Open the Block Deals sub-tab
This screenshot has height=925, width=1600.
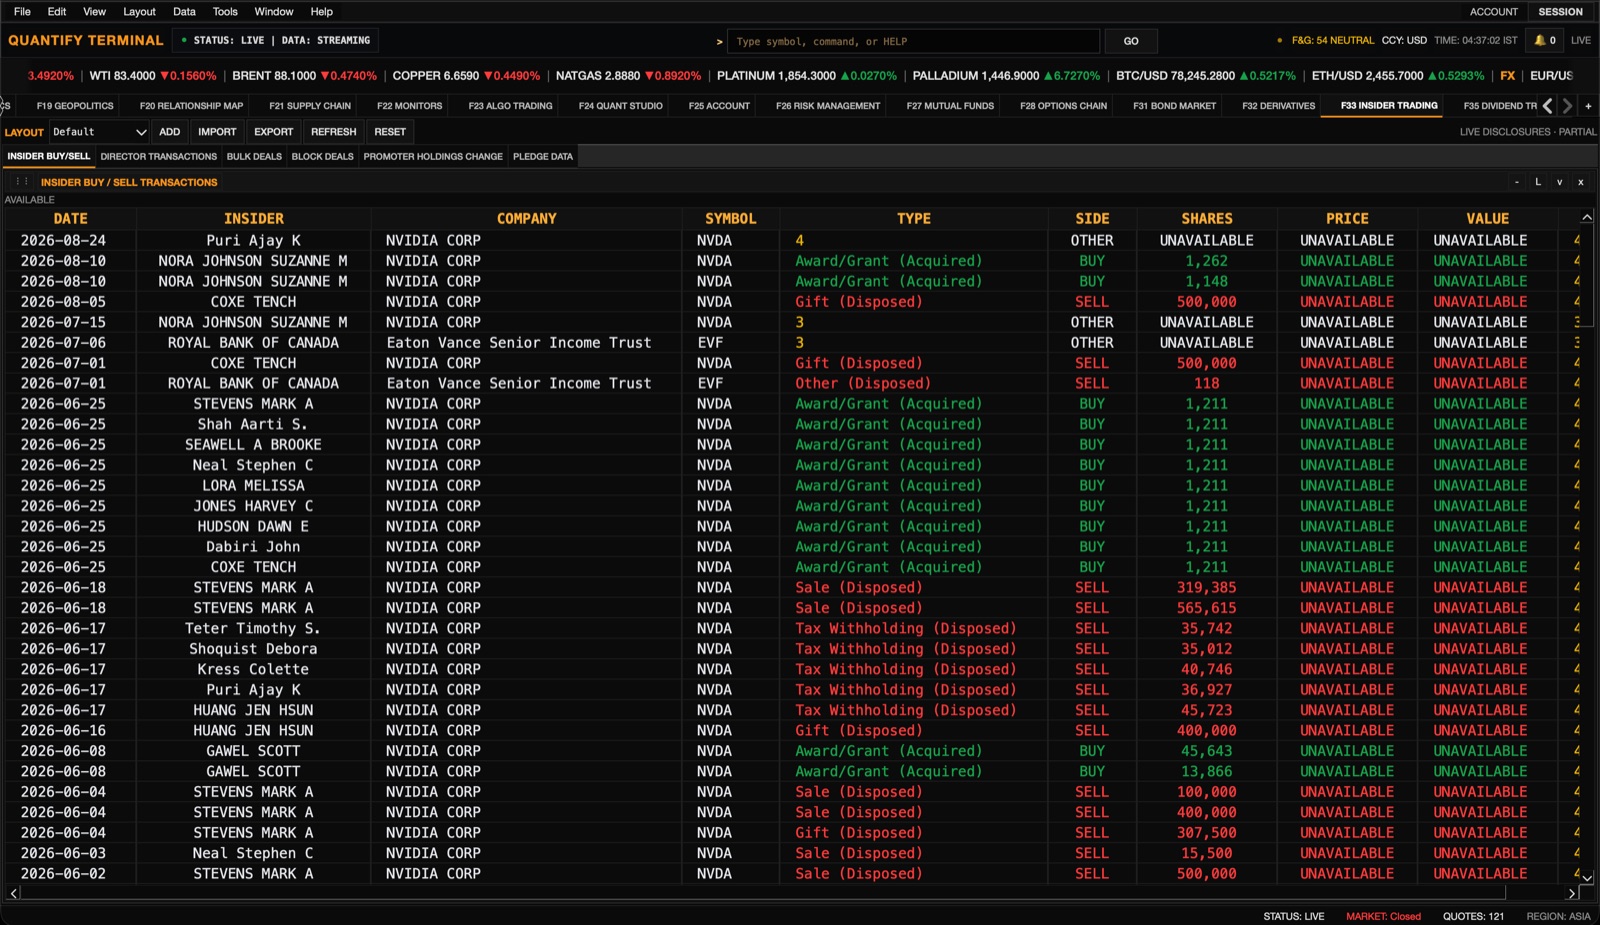click(x=322, y=157)
